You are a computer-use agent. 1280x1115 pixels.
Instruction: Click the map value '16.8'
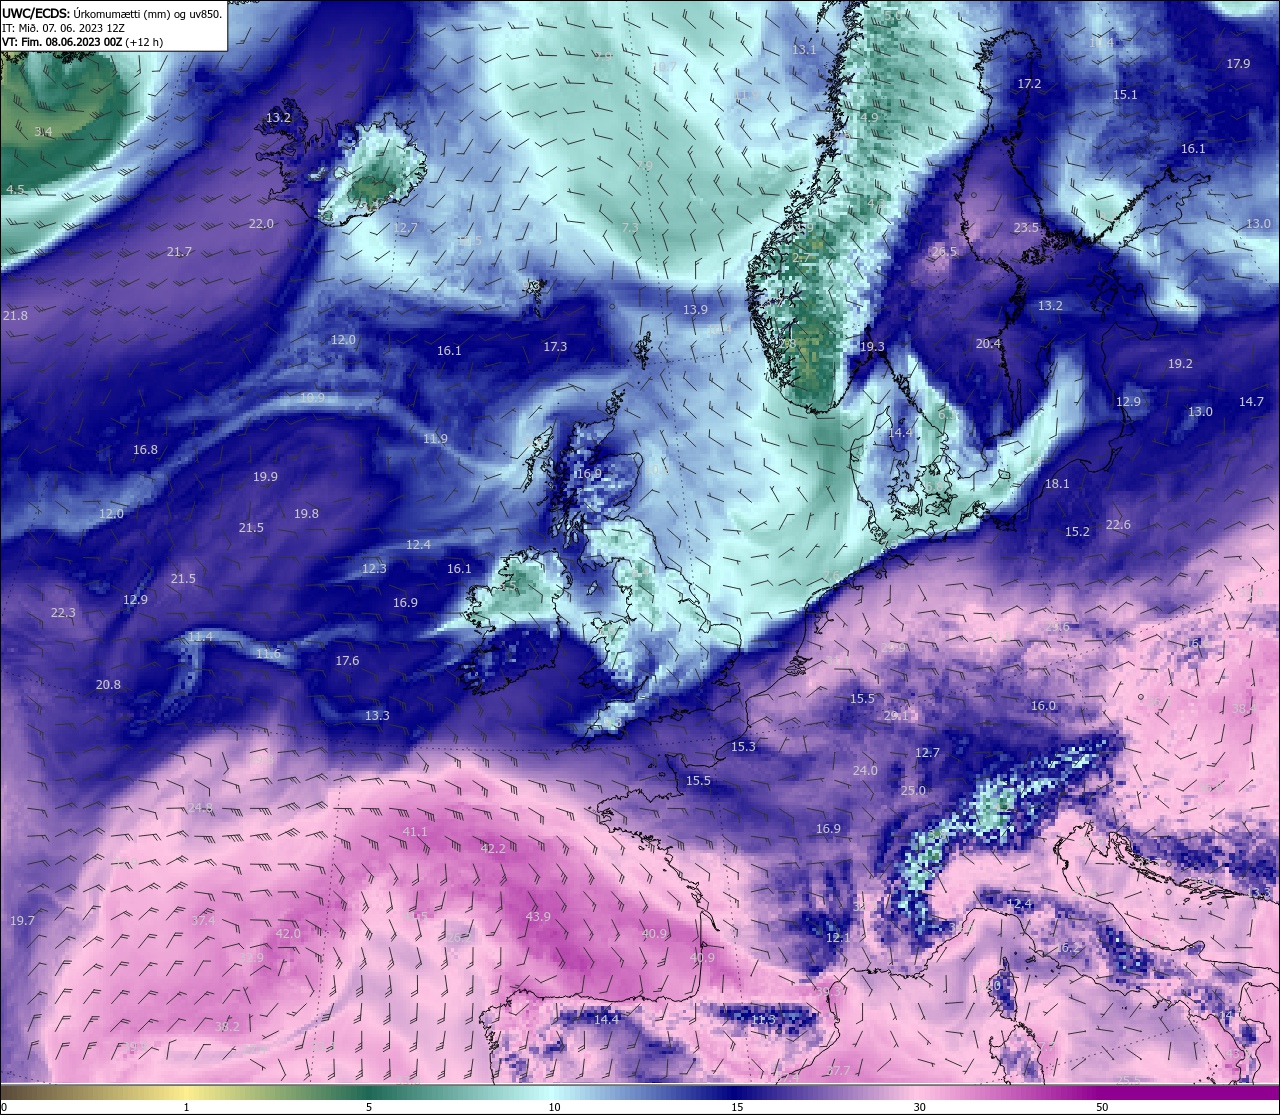(145, 450)
